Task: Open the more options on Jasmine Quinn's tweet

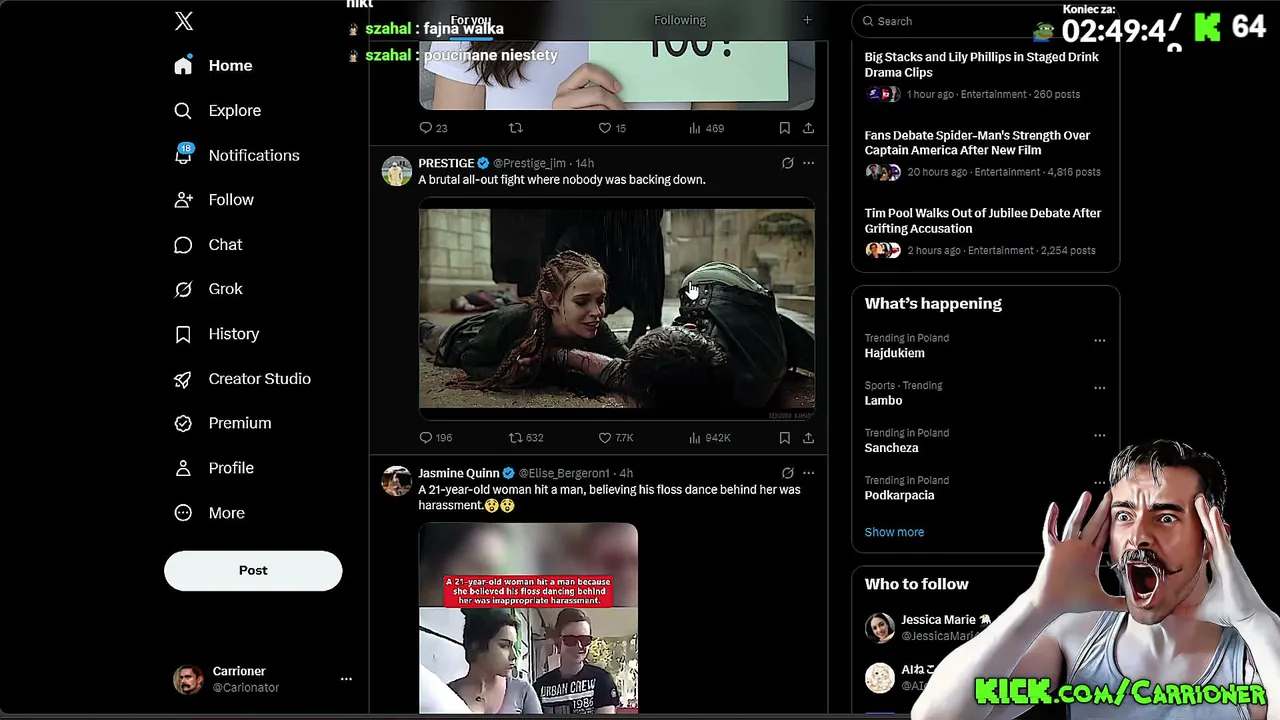Action: click(x=808, y=473)
